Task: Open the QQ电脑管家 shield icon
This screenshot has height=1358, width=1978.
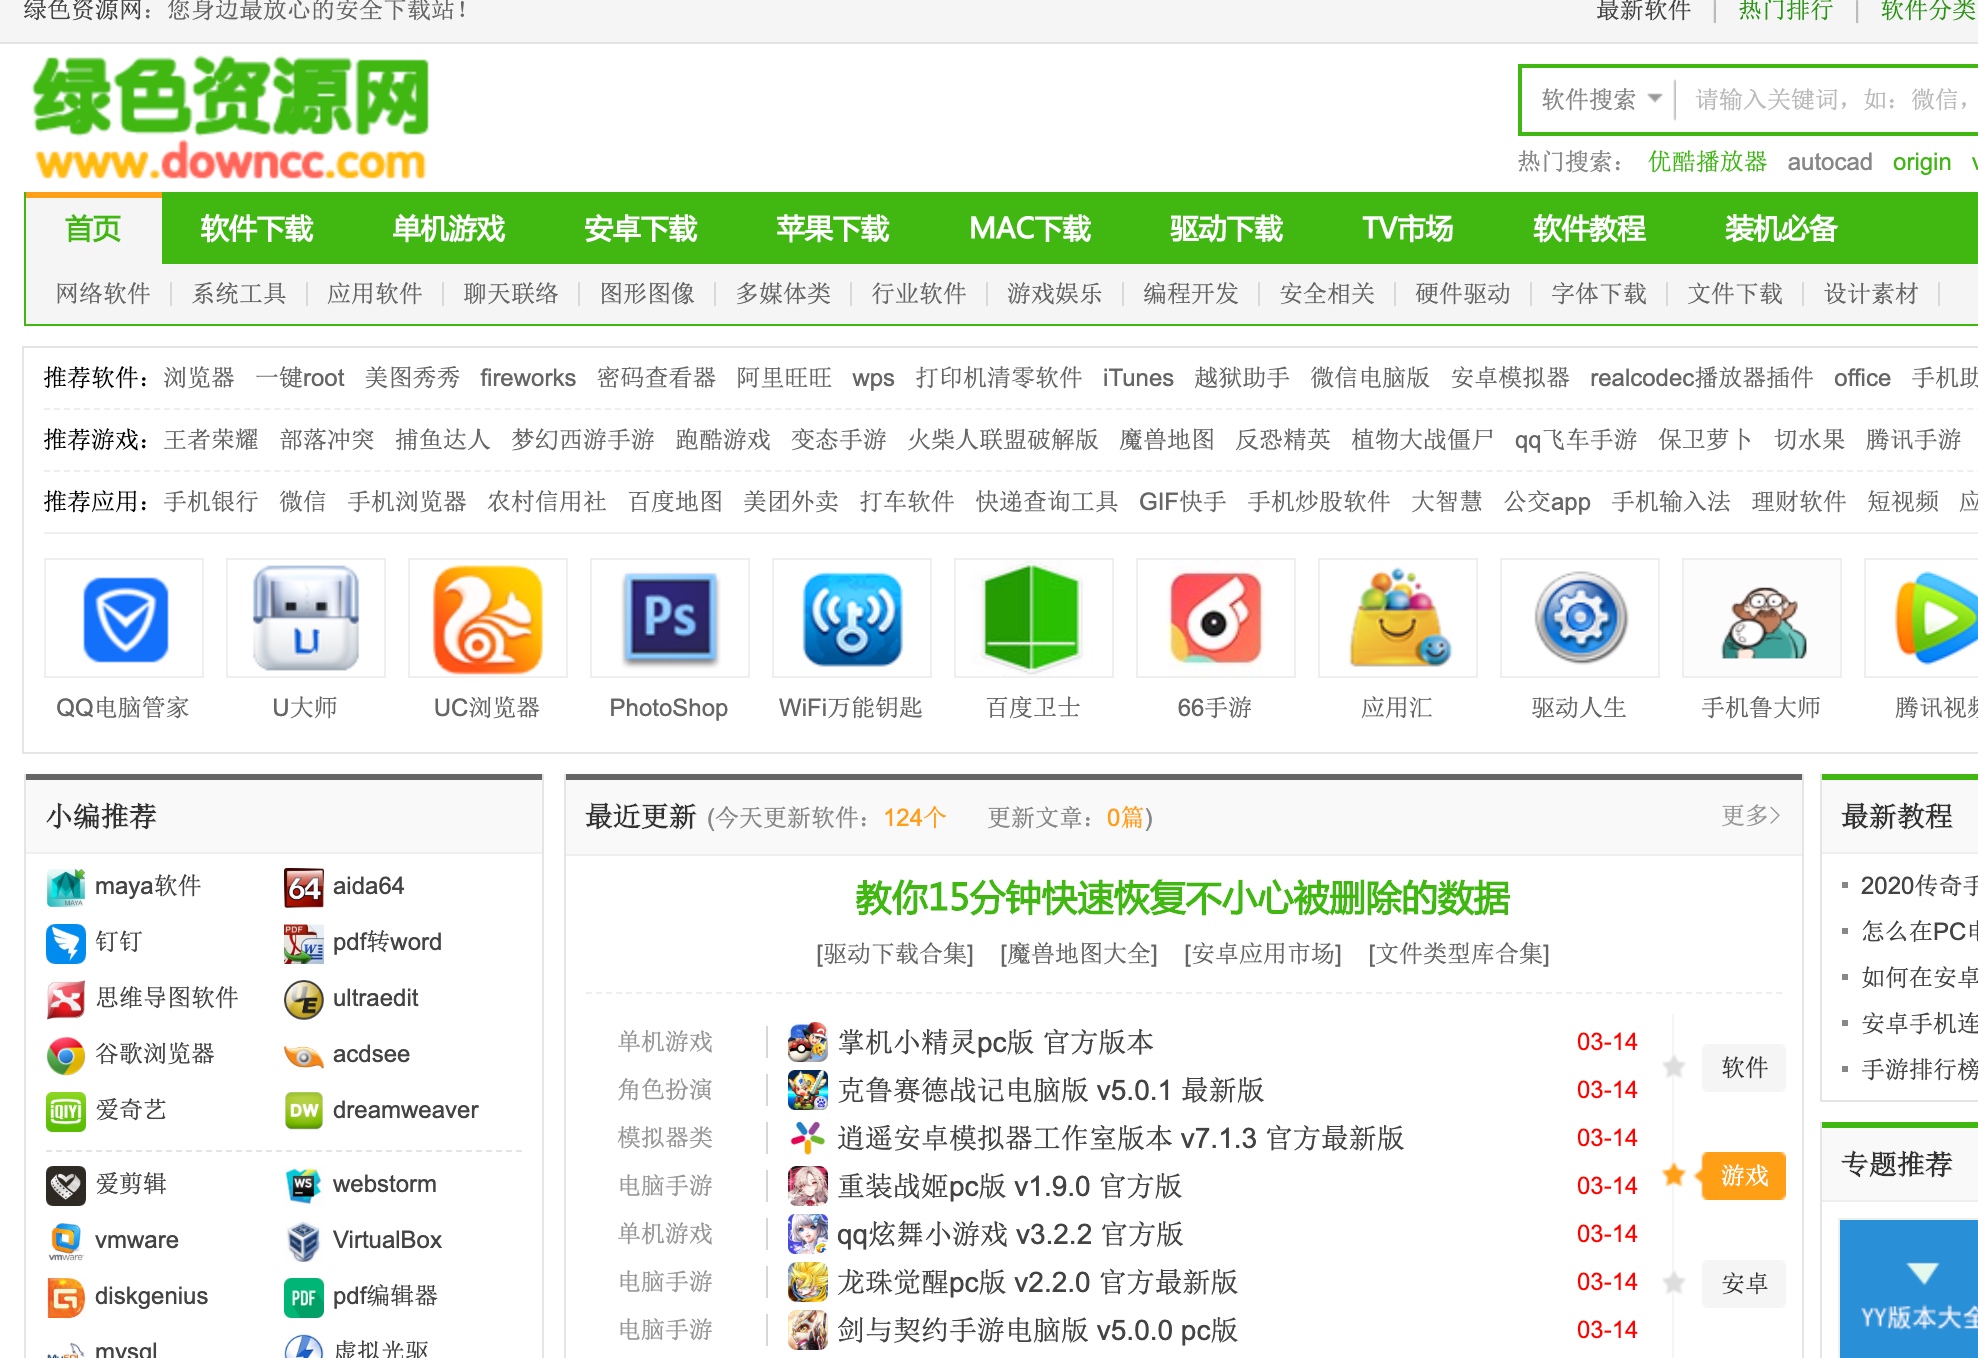Action: tap(124, 619)
